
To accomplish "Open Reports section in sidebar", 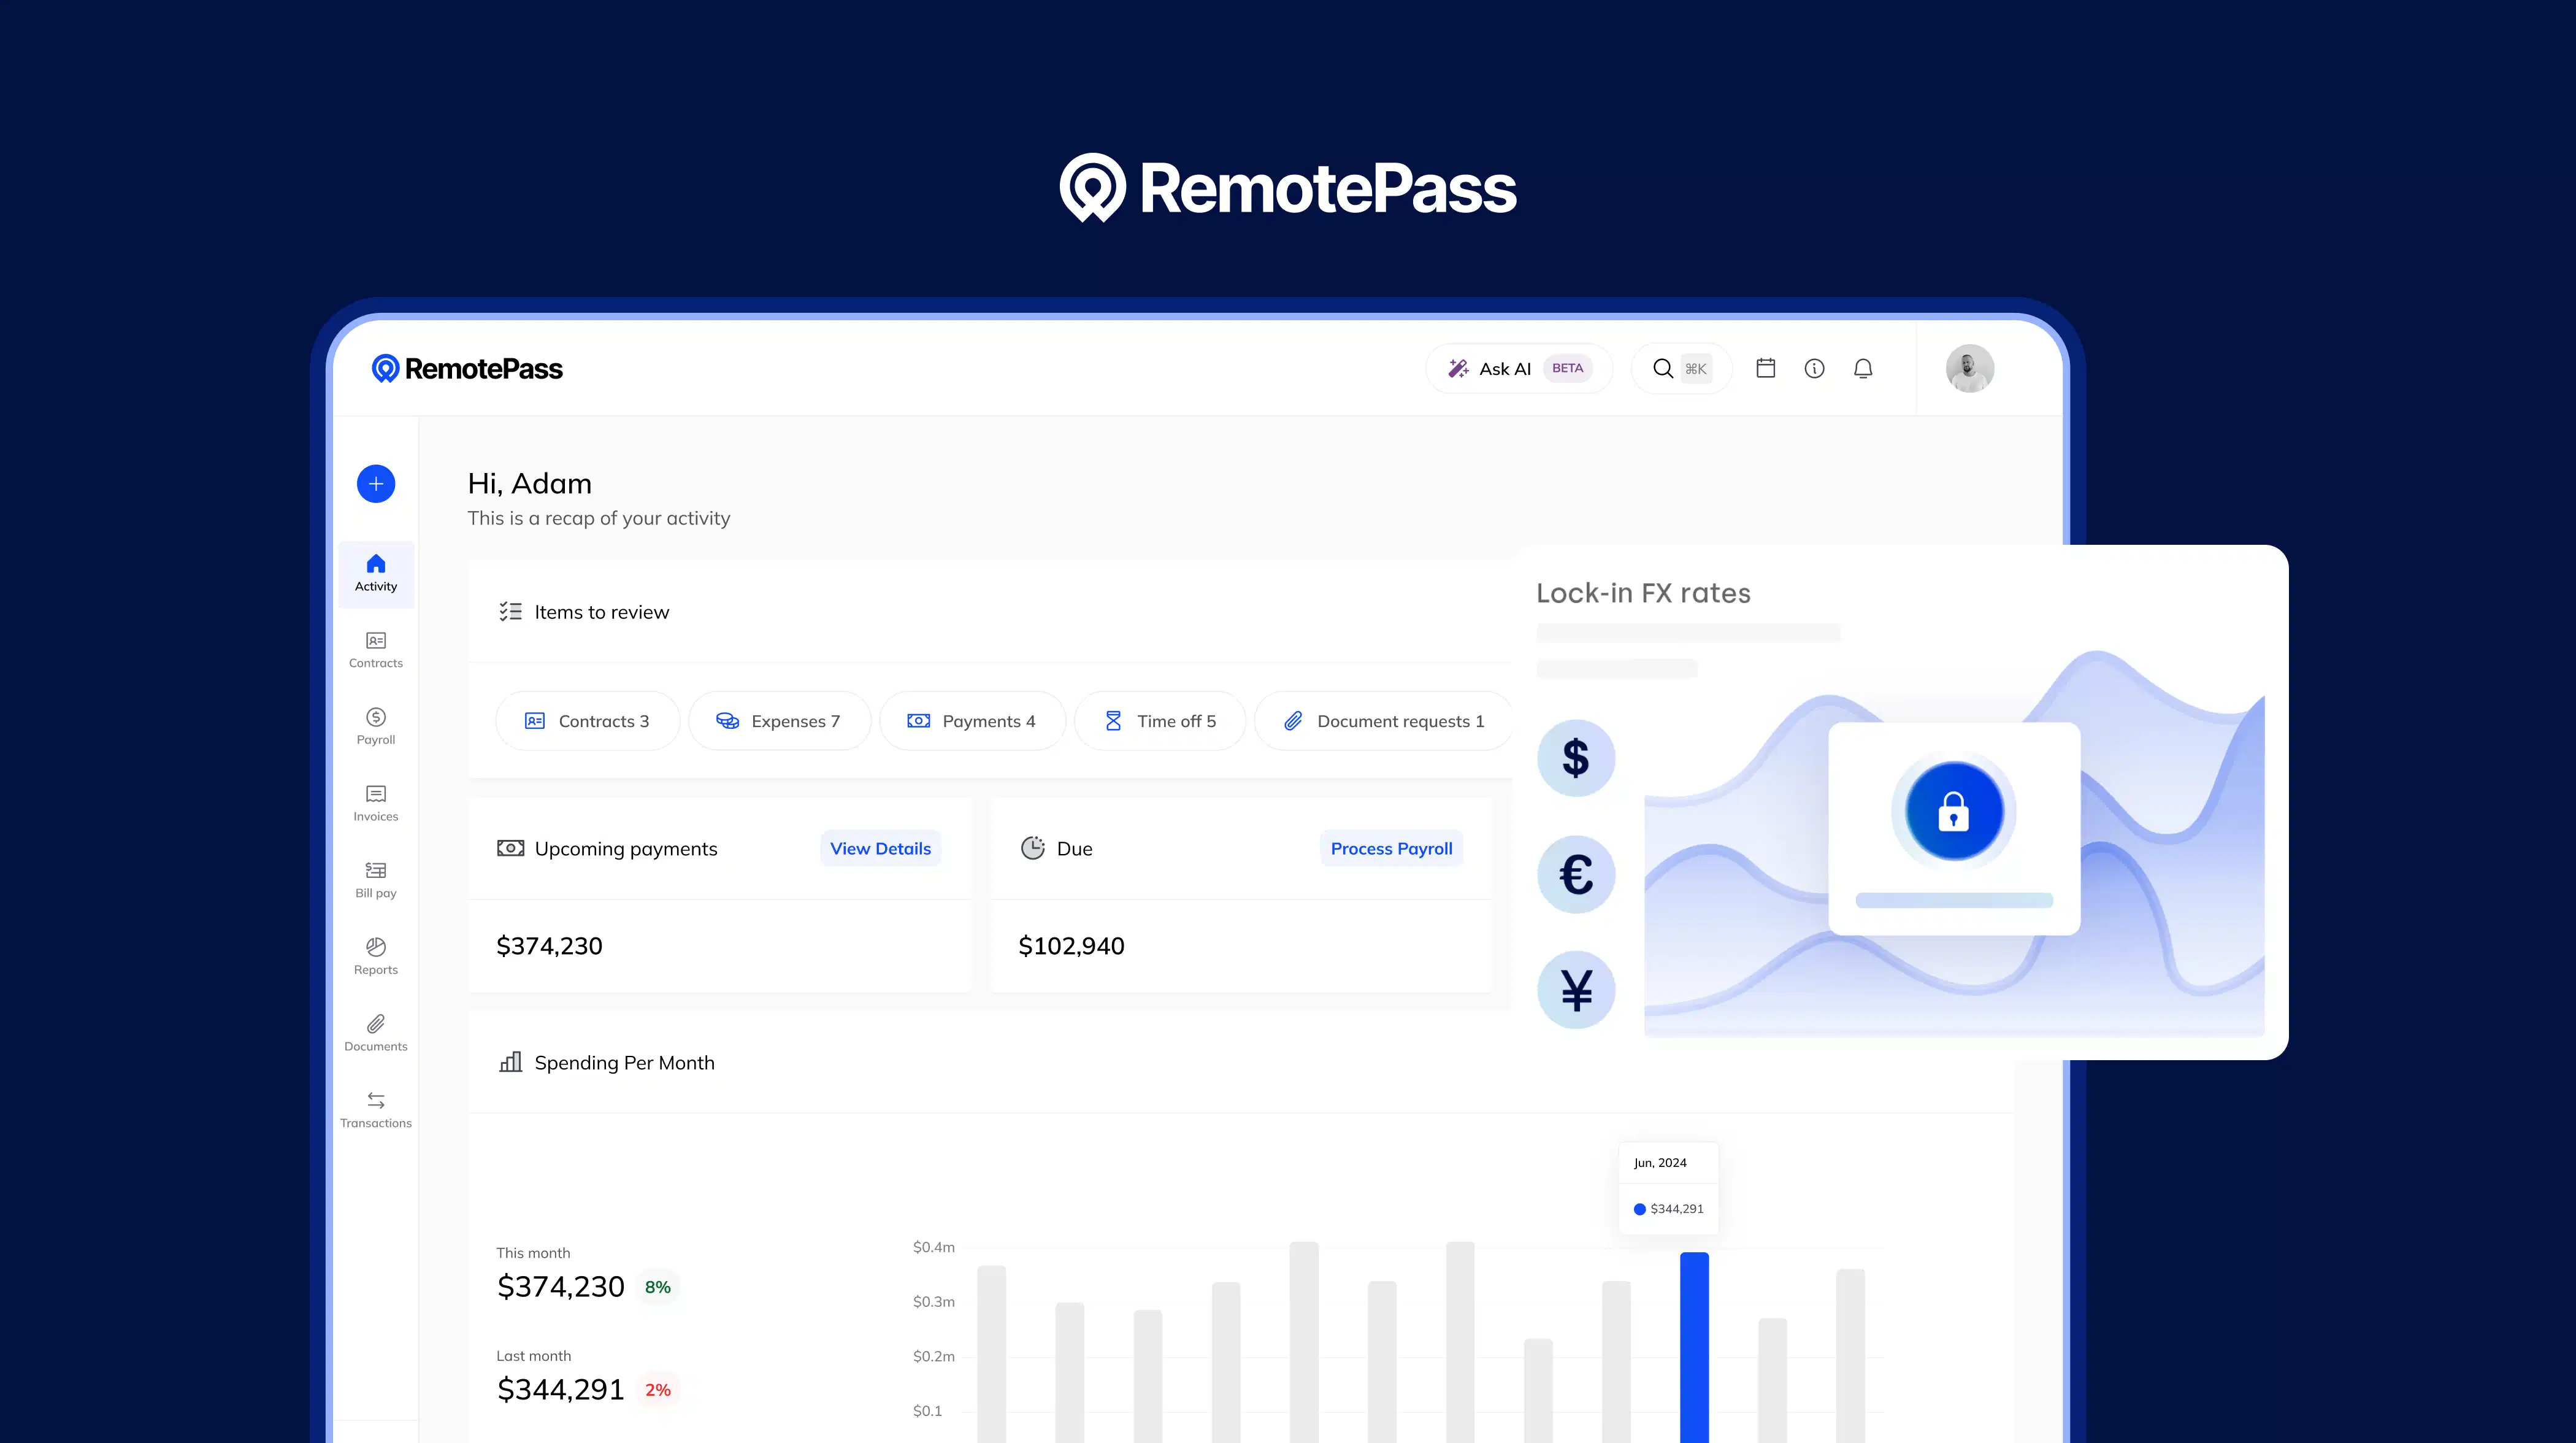I will coord(376,956).
